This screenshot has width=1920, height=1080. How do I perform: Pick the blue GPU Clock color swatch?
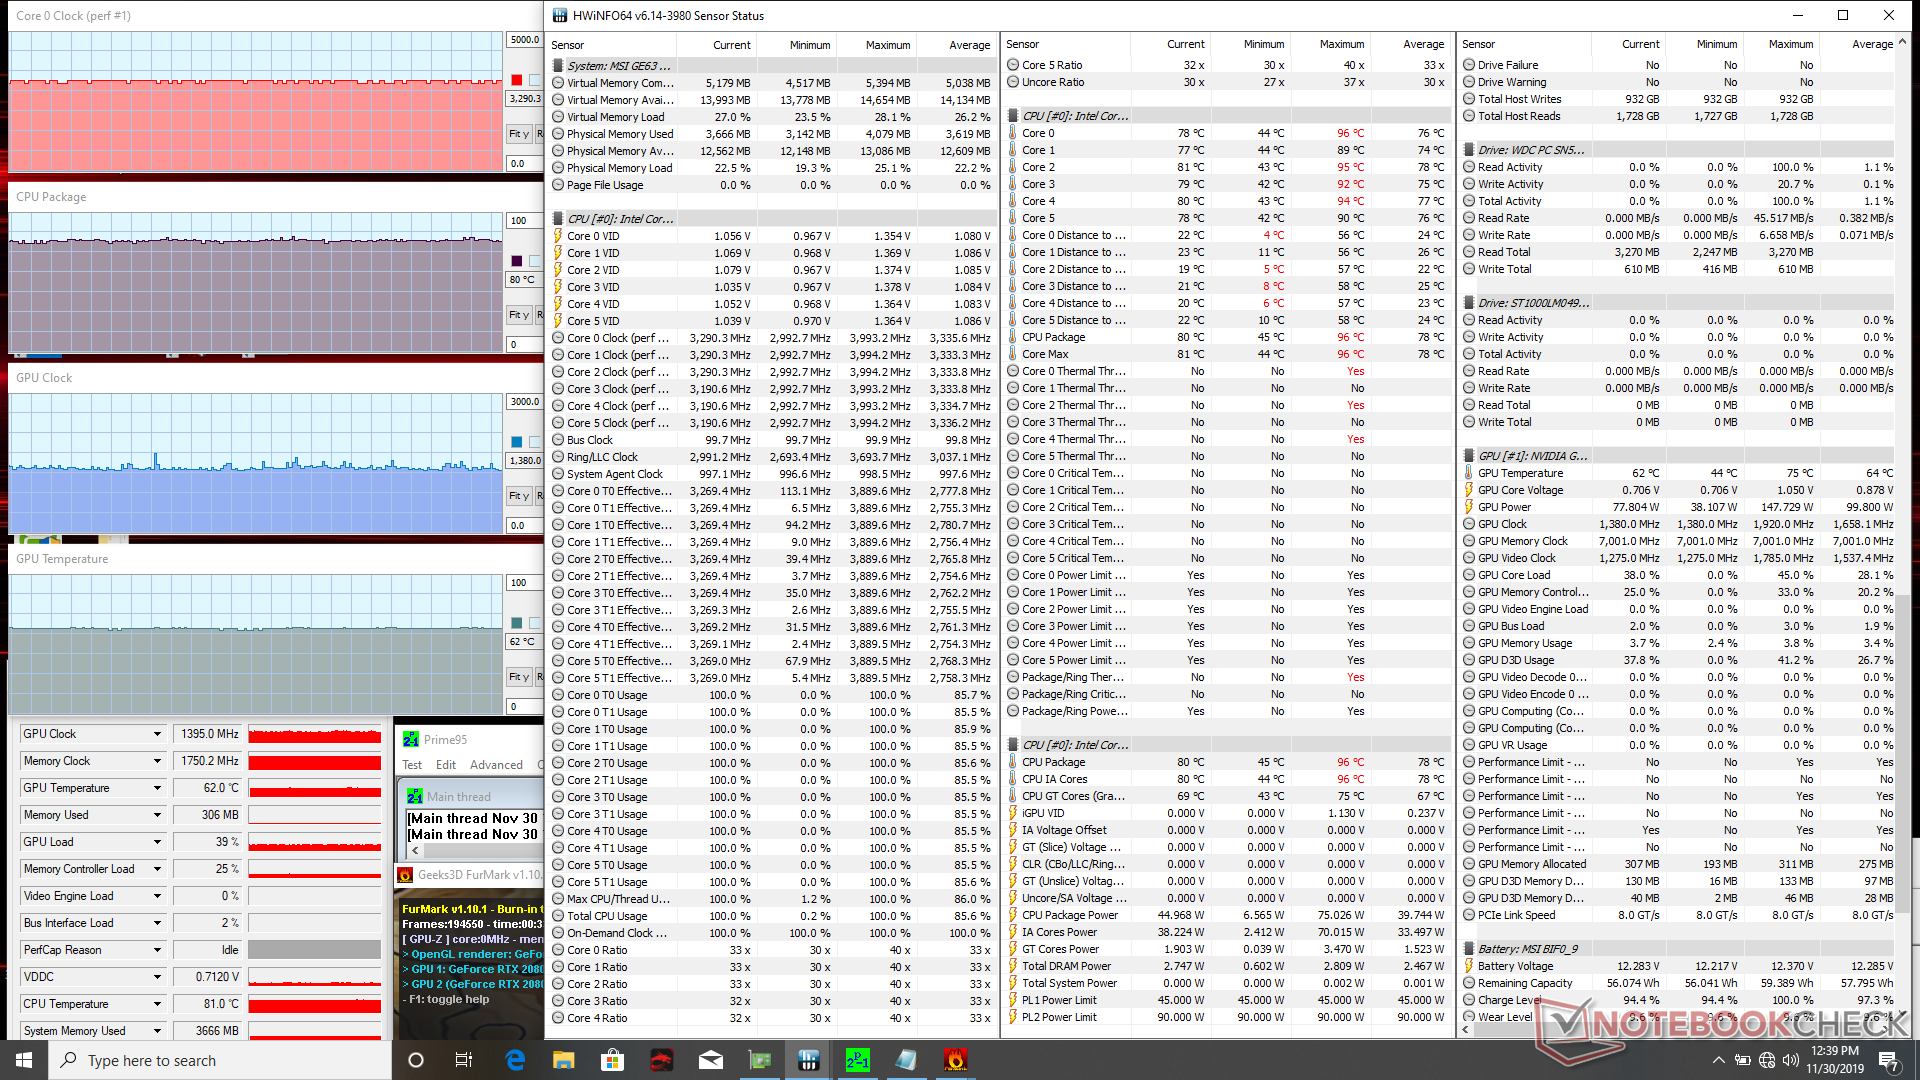(517, 442)
